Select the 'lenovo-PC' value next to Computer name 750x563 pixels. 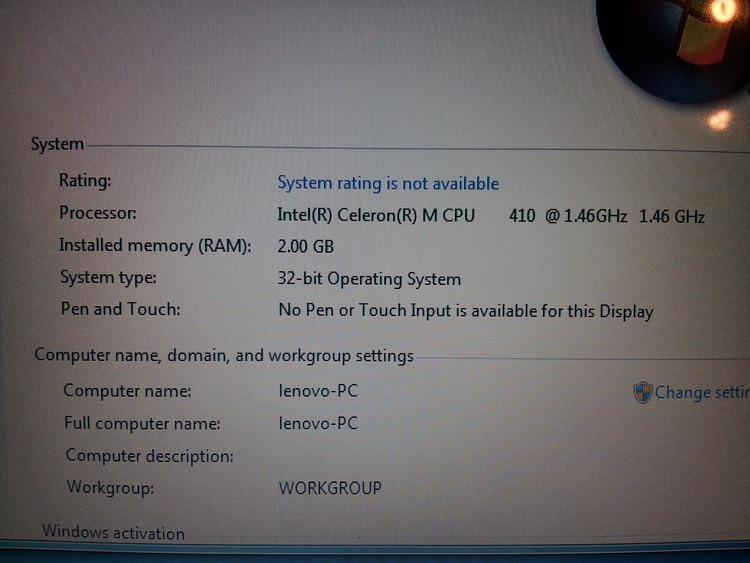tap(318, 391)
